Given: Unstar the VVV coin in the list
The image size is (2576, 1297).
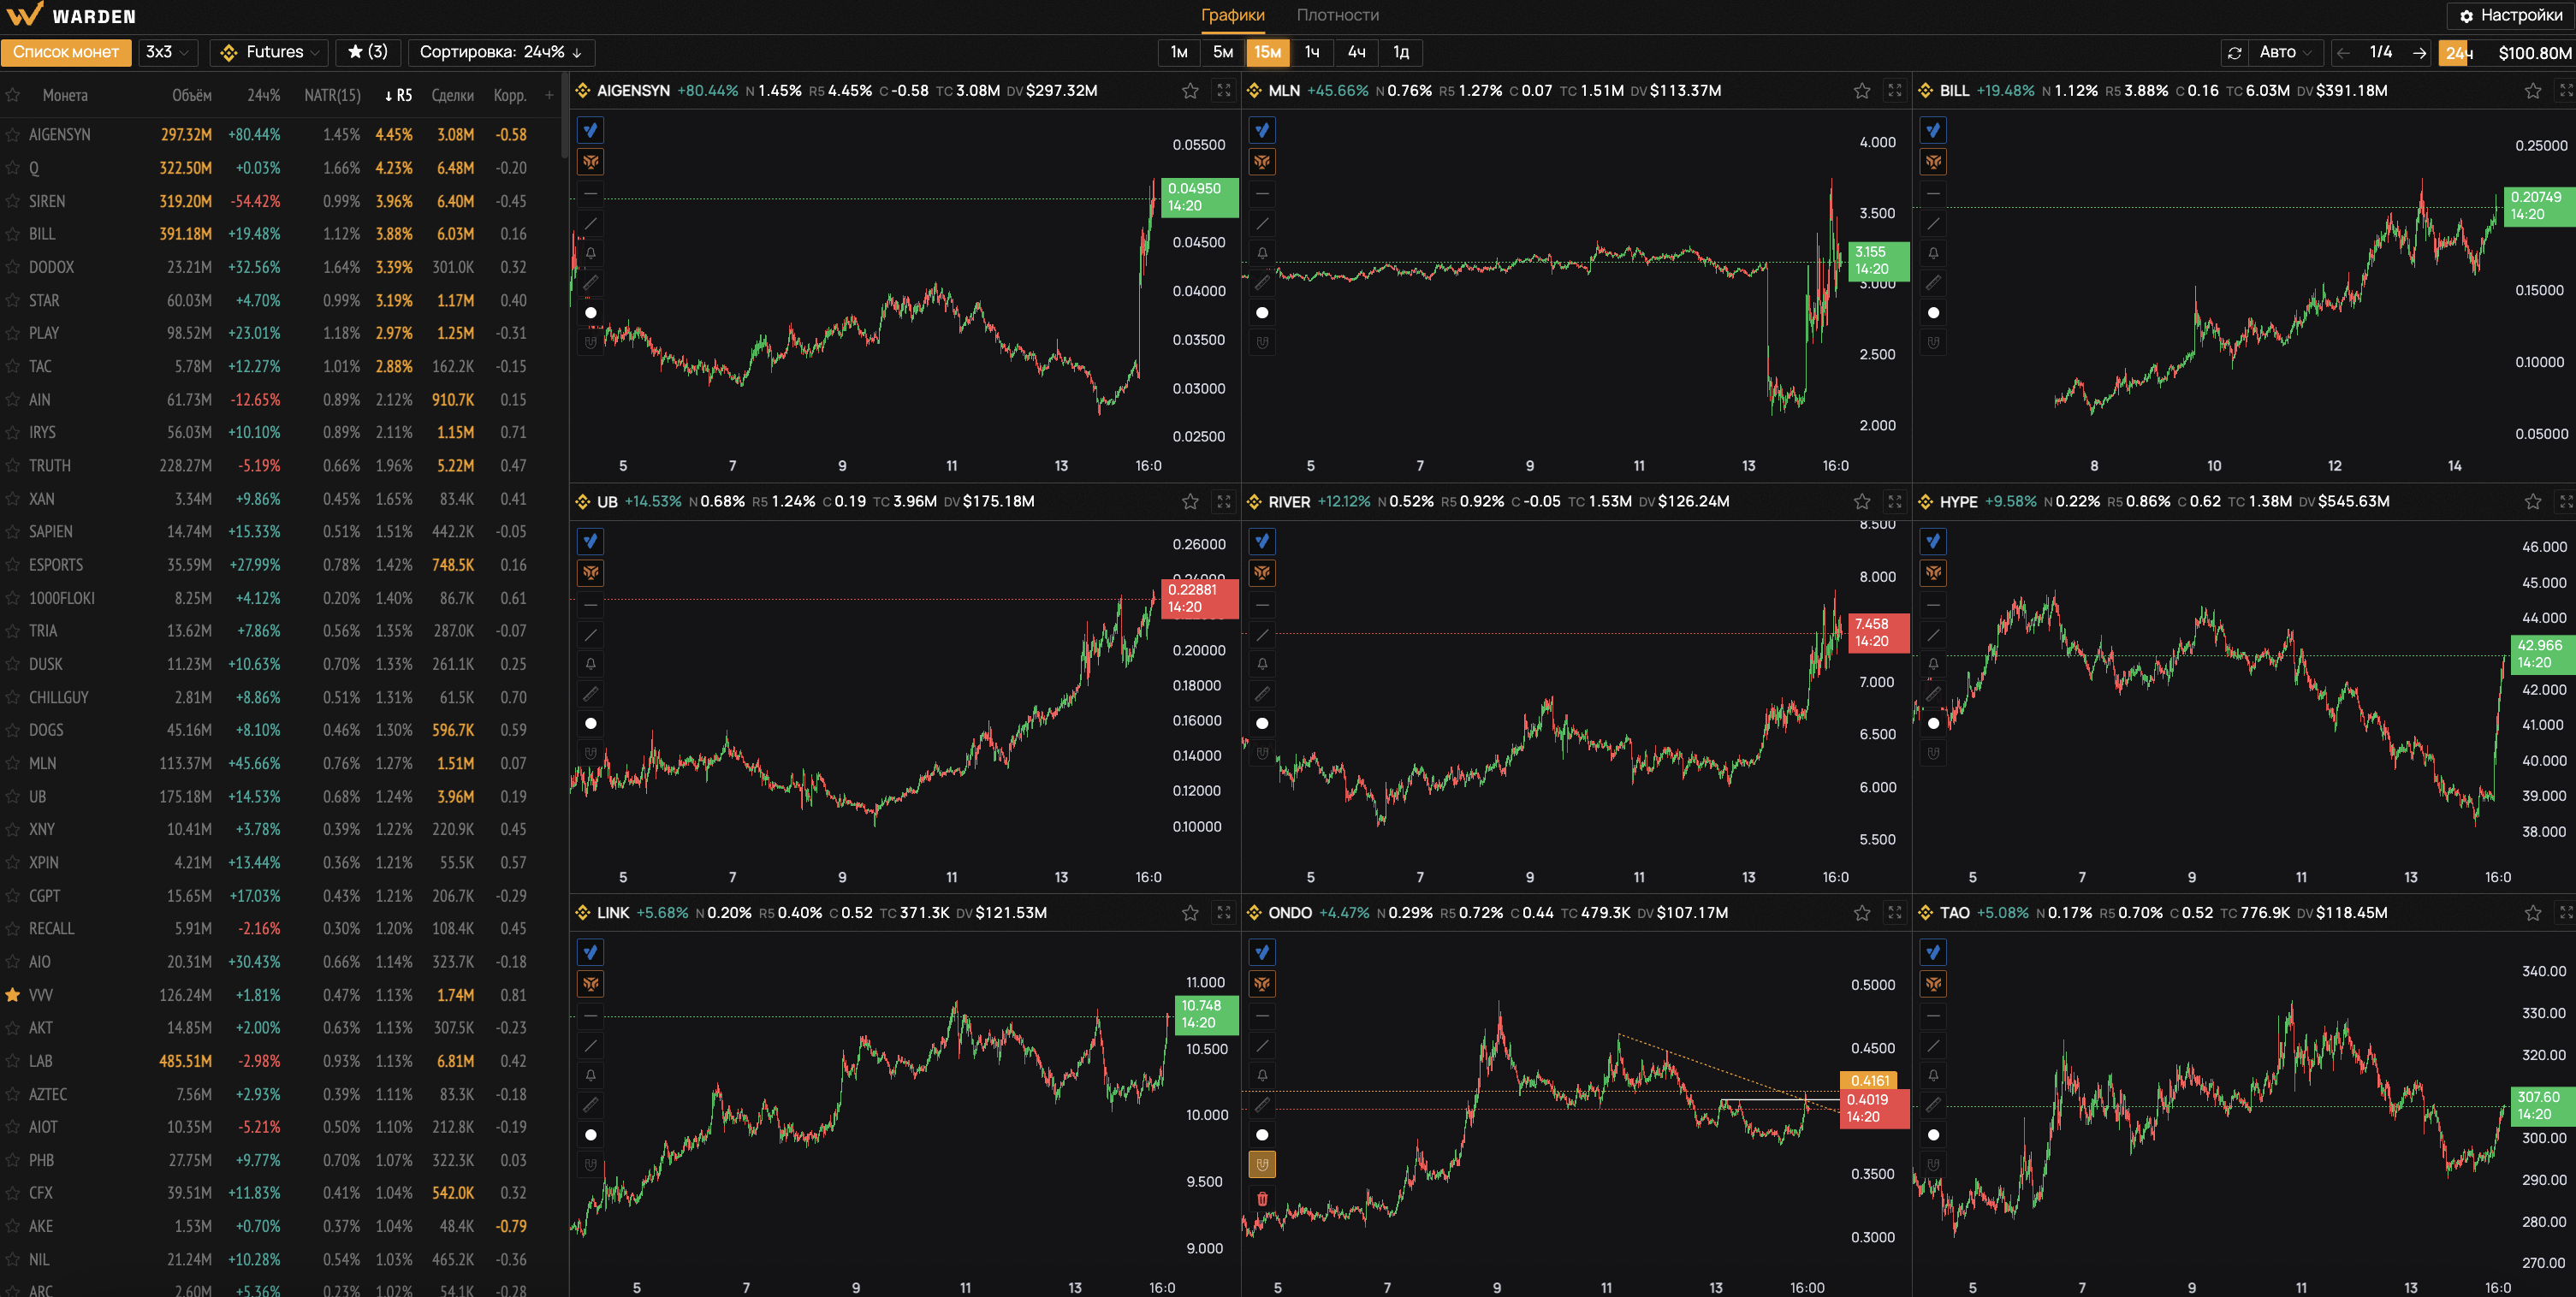Looking at the screenshot, I should coord(13,995).
